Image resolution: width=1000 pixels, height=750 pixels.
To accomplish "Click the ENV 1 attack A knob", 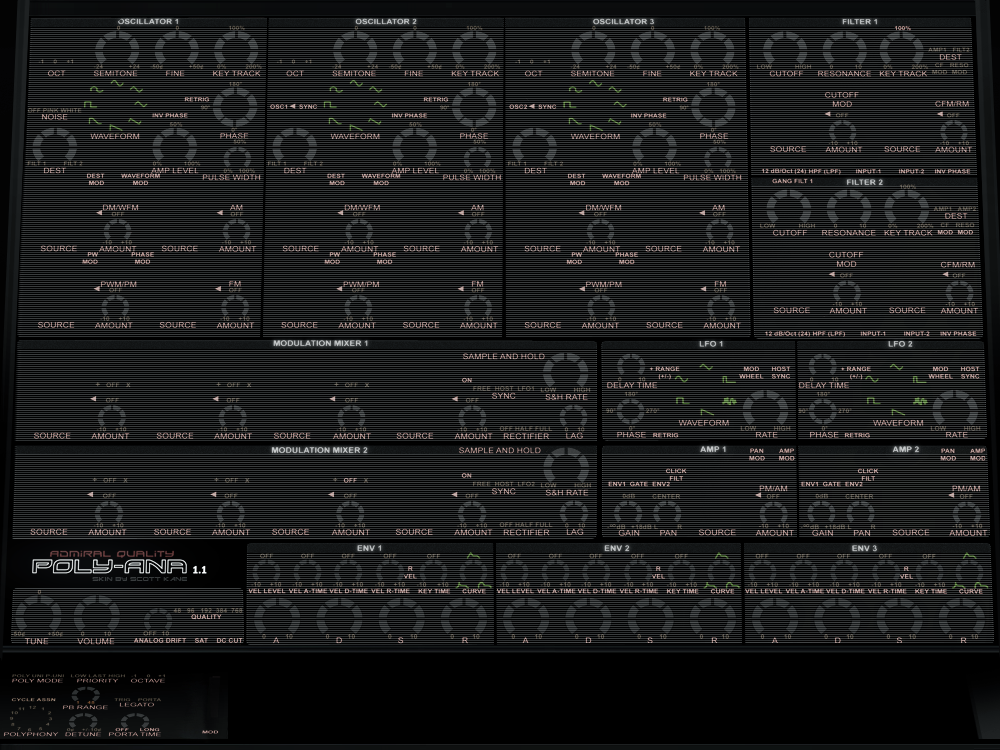I will (x=277, y=617).
